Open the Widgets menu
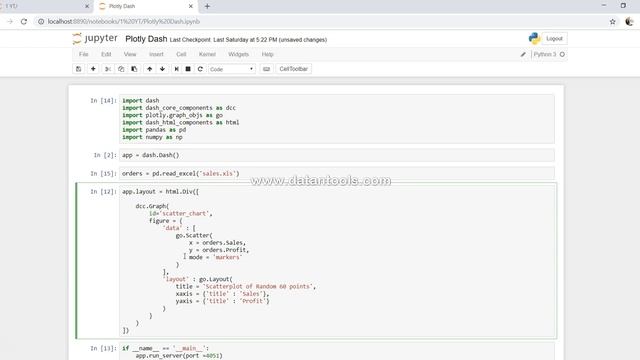The width and height of the screenshot is (640, 360). (238, 54)
